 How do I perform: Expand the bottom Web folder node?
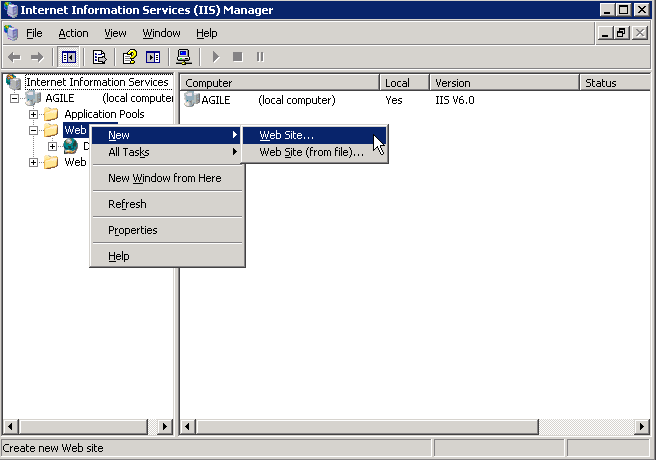[x=33, y=162]
